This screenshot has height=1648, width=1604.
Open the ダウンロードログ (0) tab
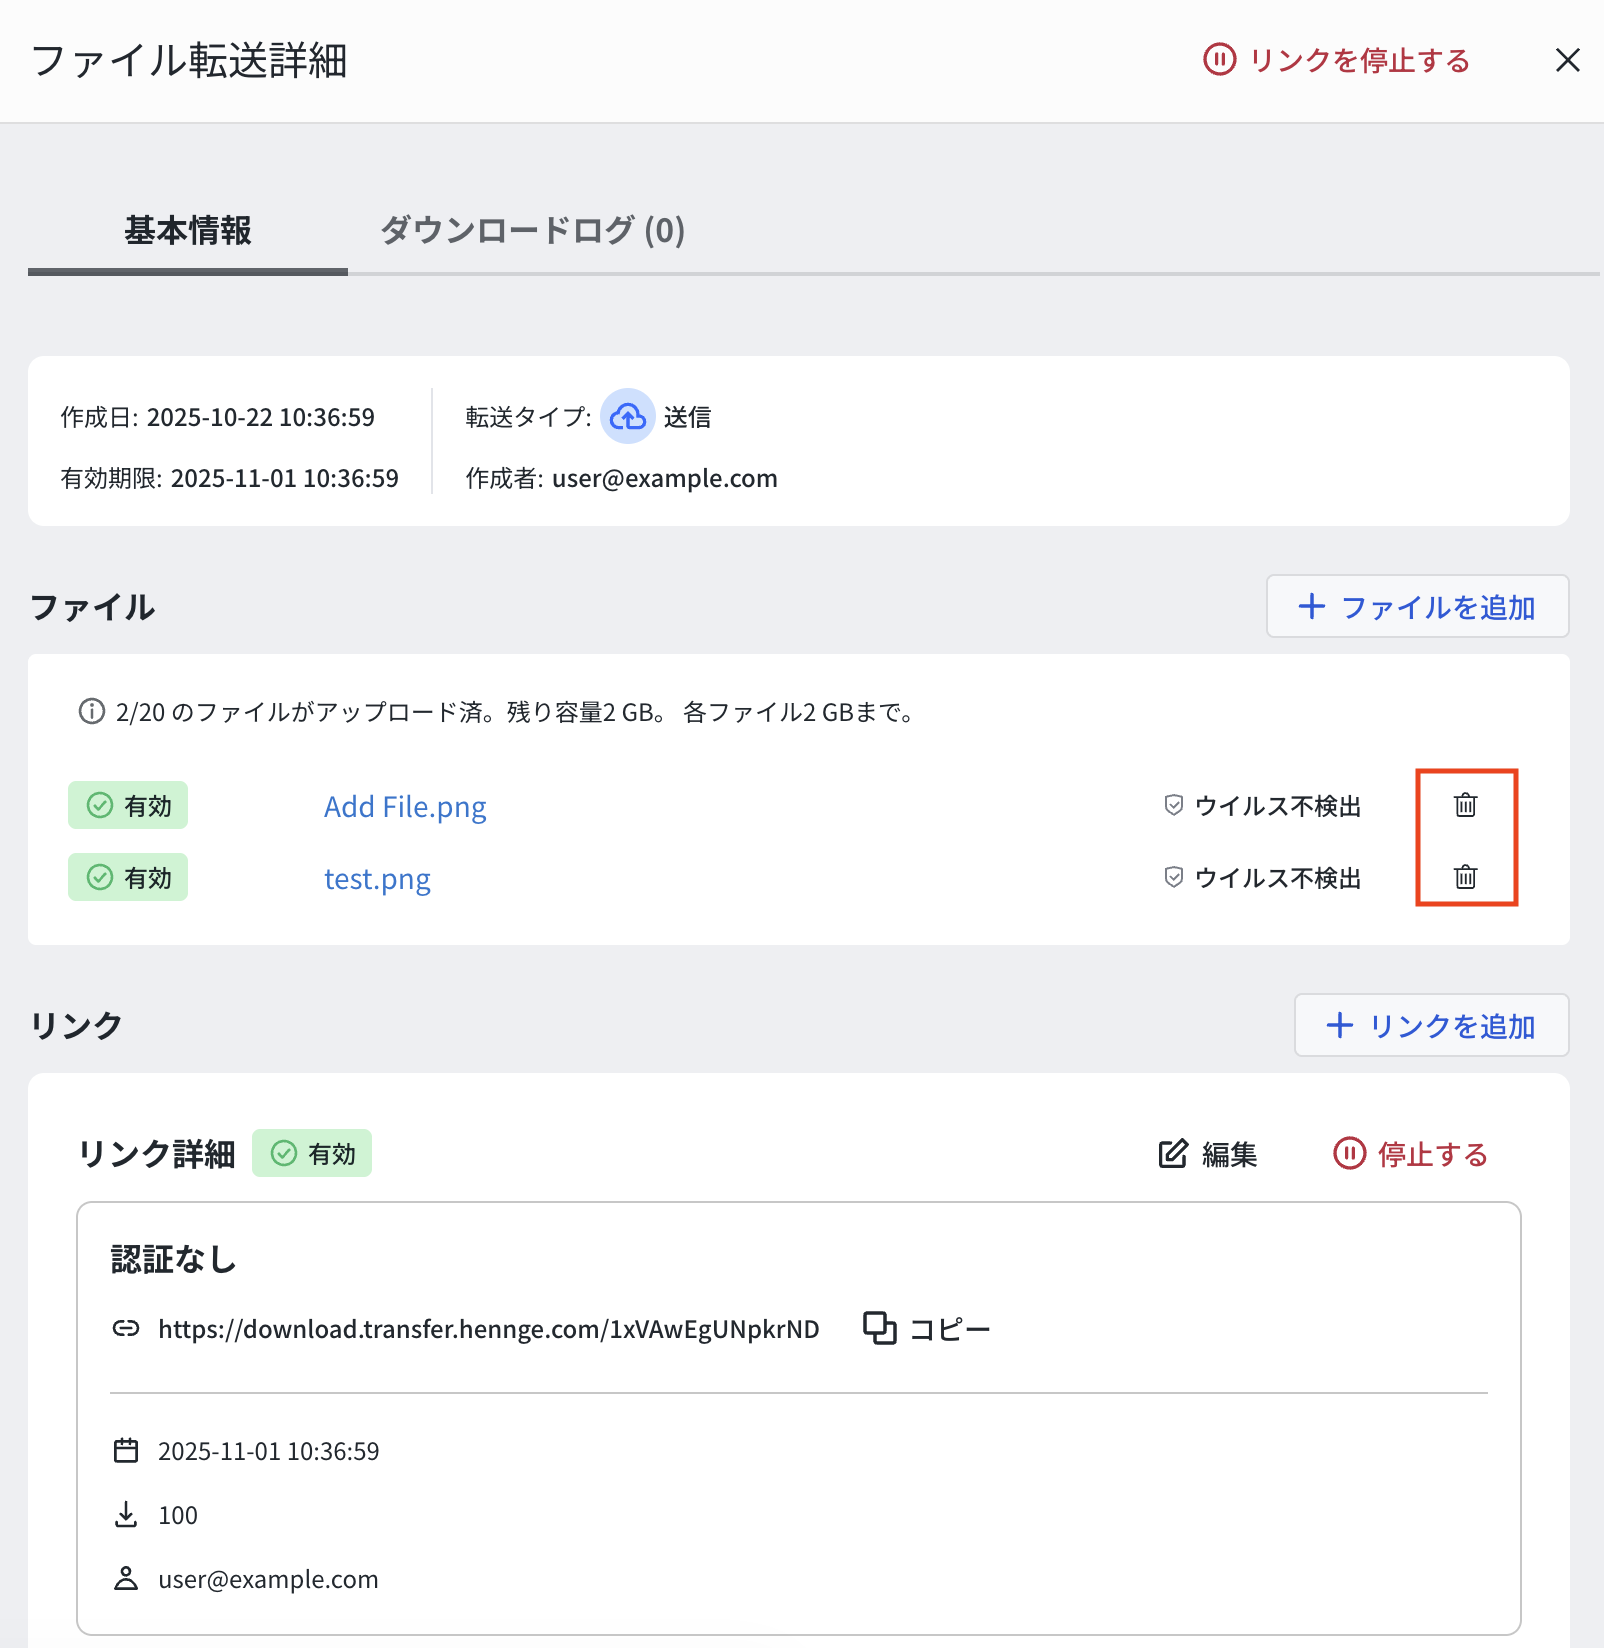532,231
